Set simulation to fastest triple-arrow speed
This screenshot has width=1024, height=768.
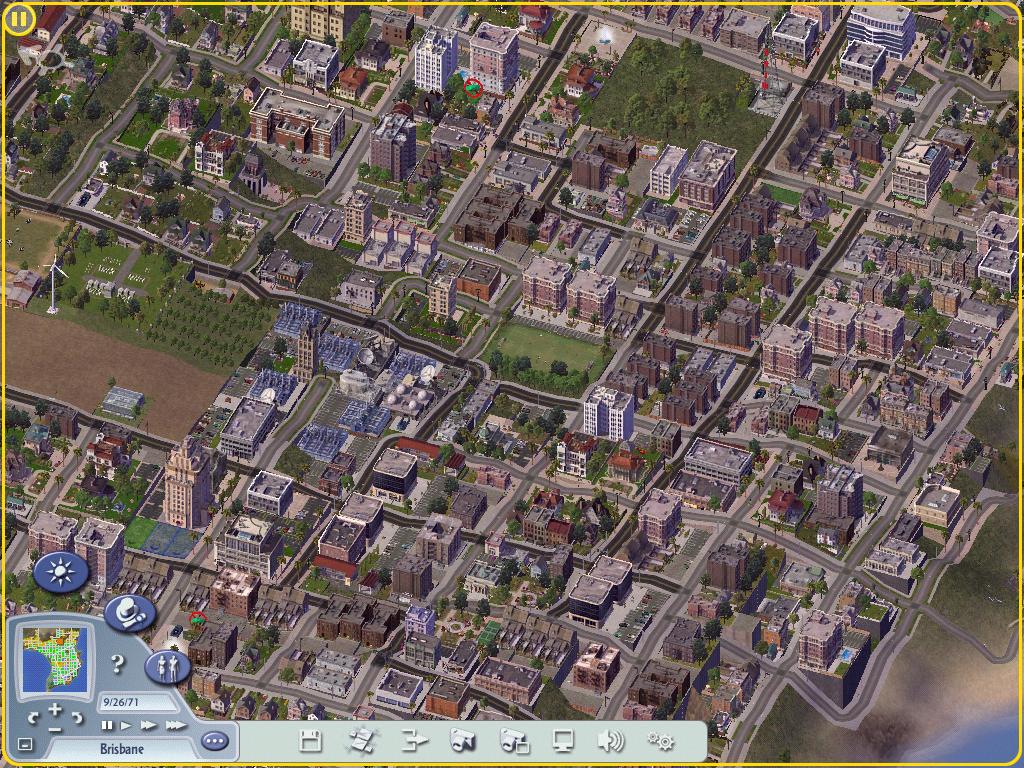[x=175, y=725]
